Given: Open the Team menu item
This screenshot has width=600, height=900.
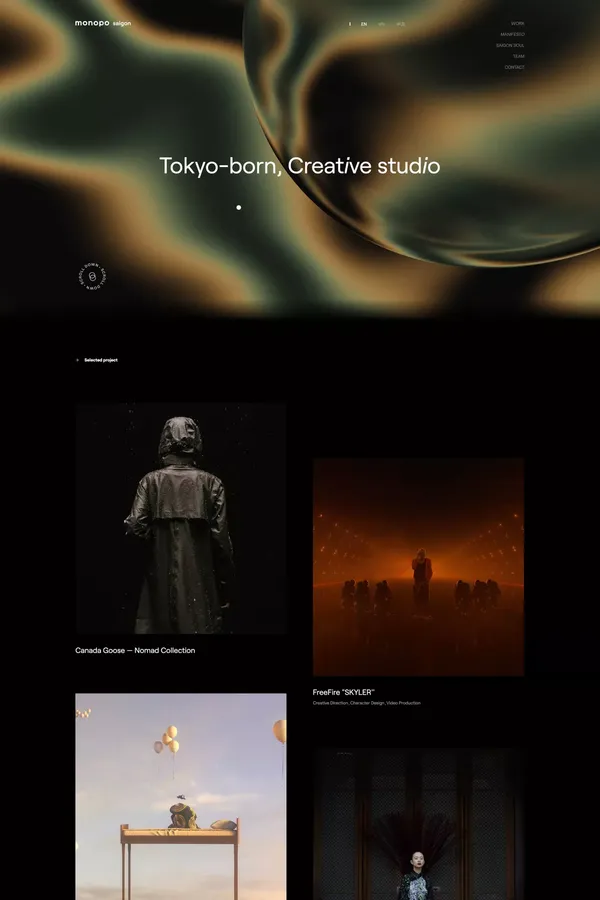Looking at the screenshot, I should (x=519, y=56).
